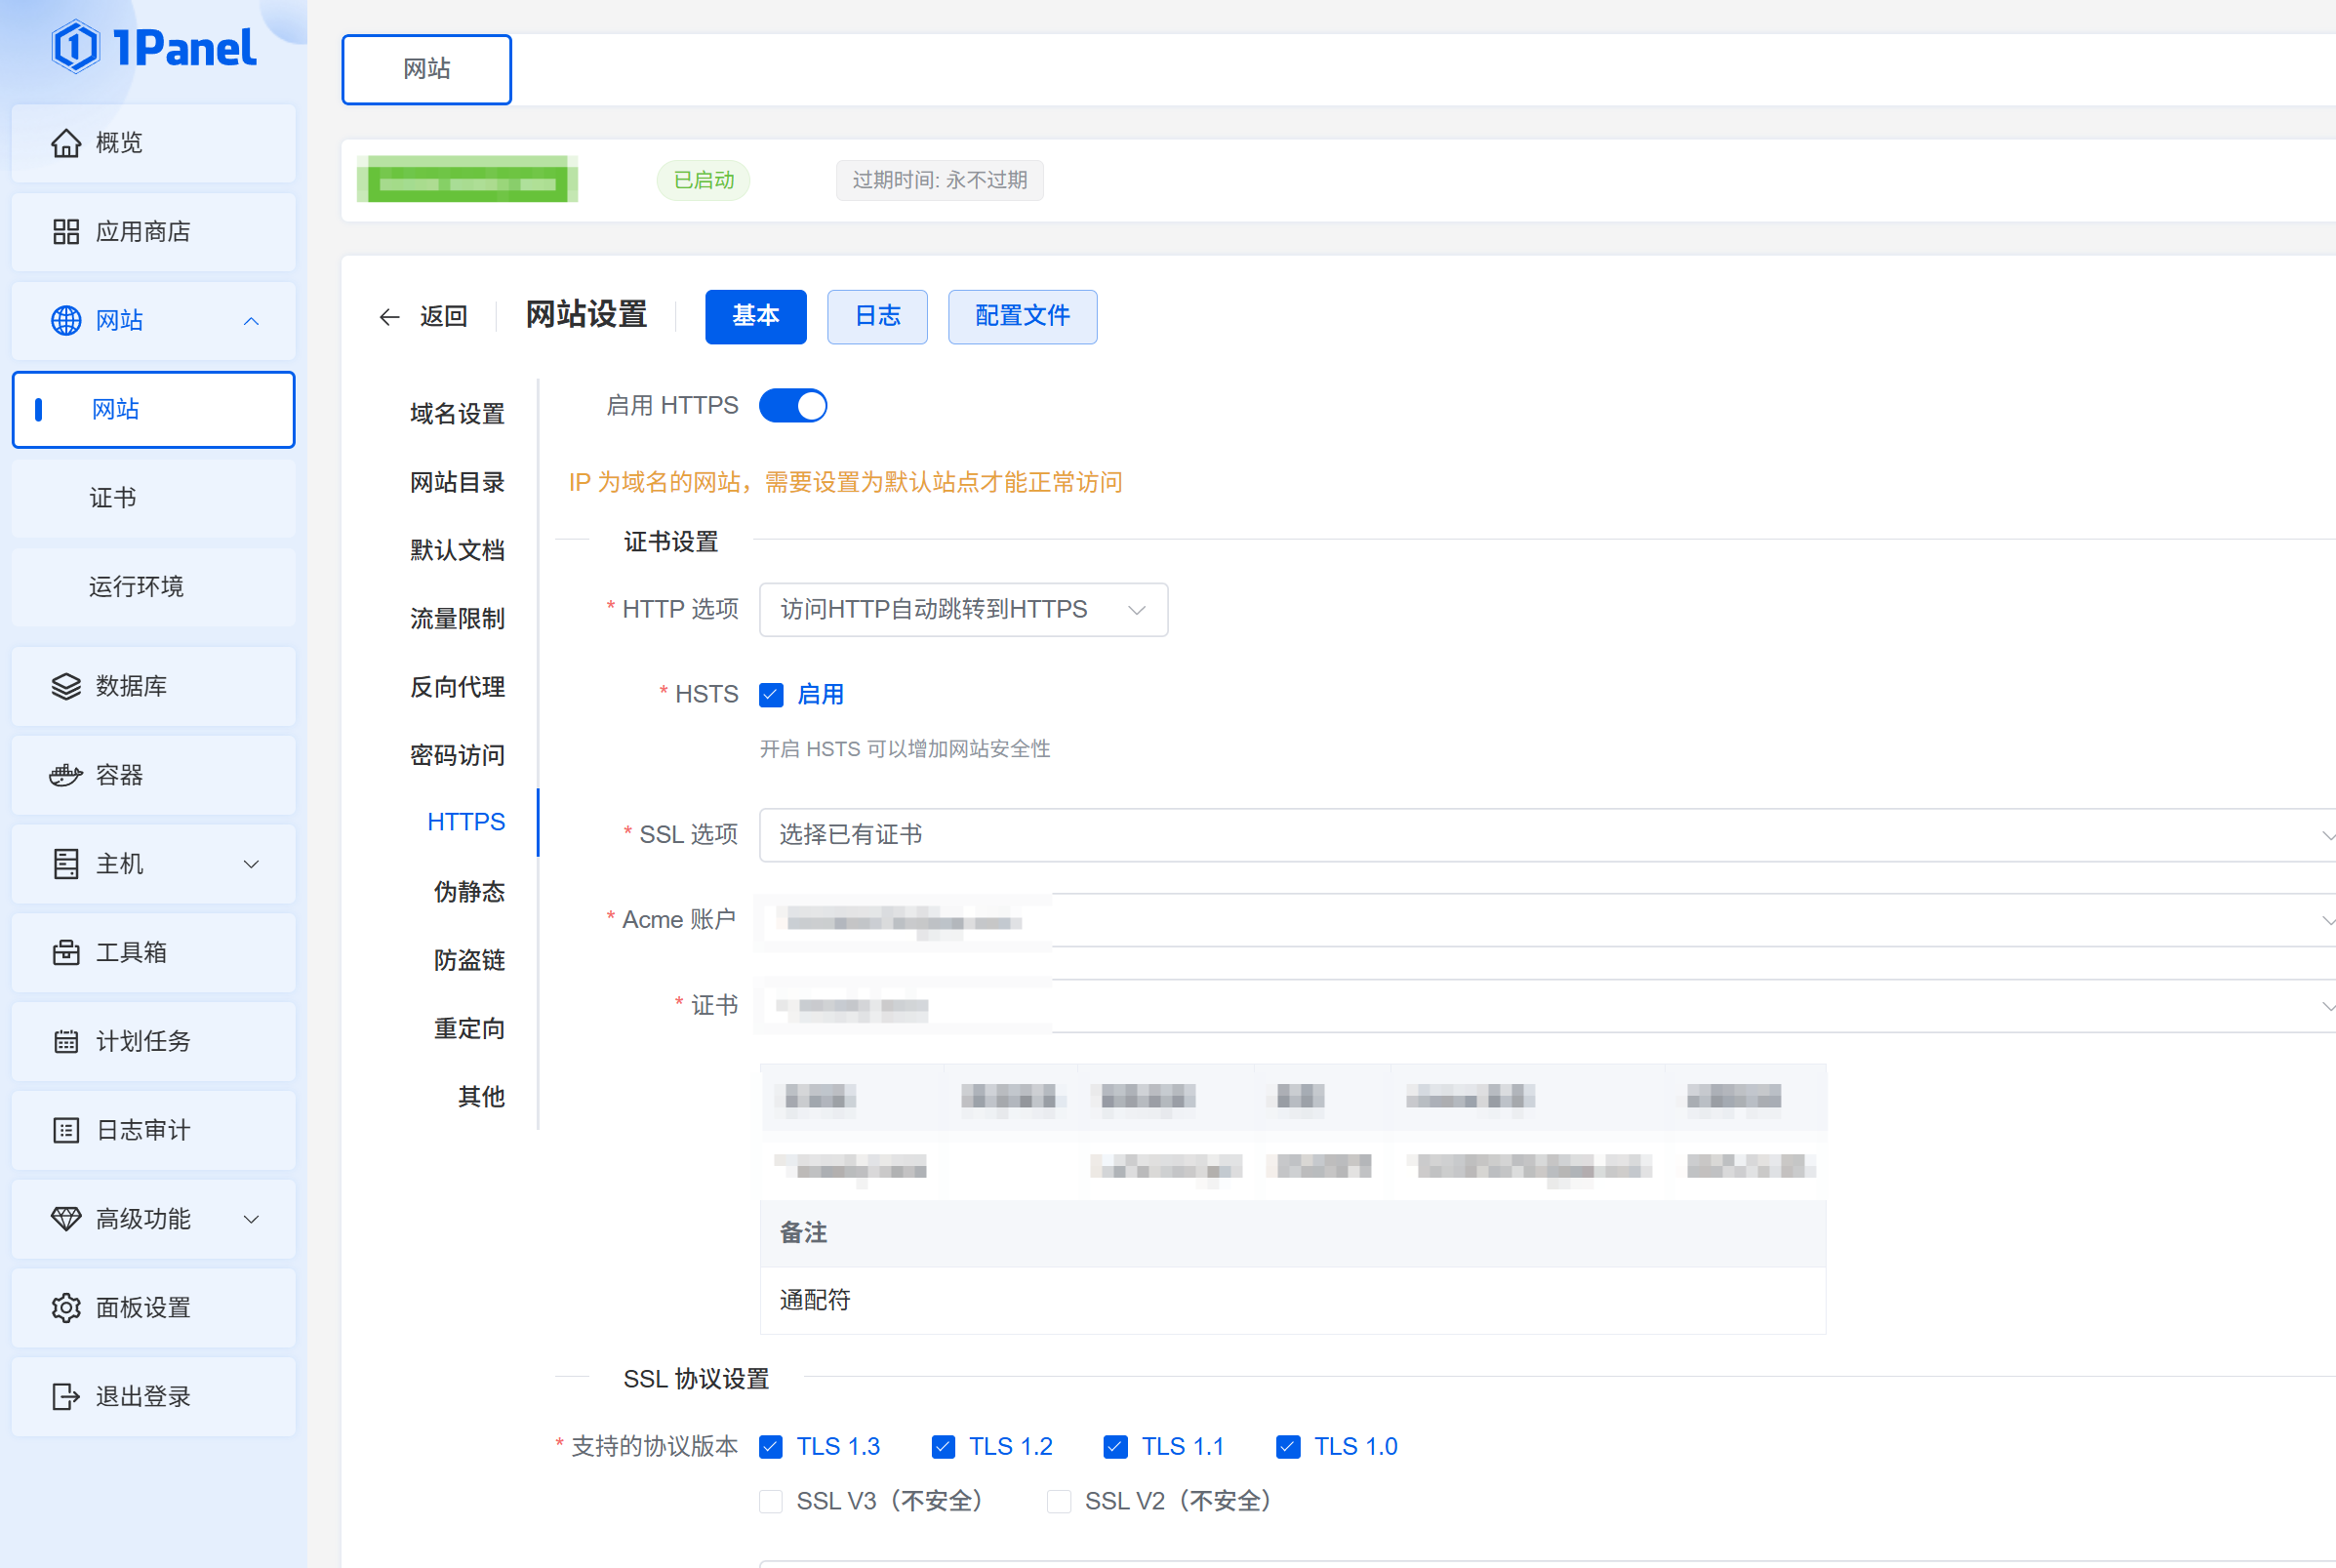Toggle the 启用 HTTPS switch
This screenshot has width=2336, height=1568.
793,406
